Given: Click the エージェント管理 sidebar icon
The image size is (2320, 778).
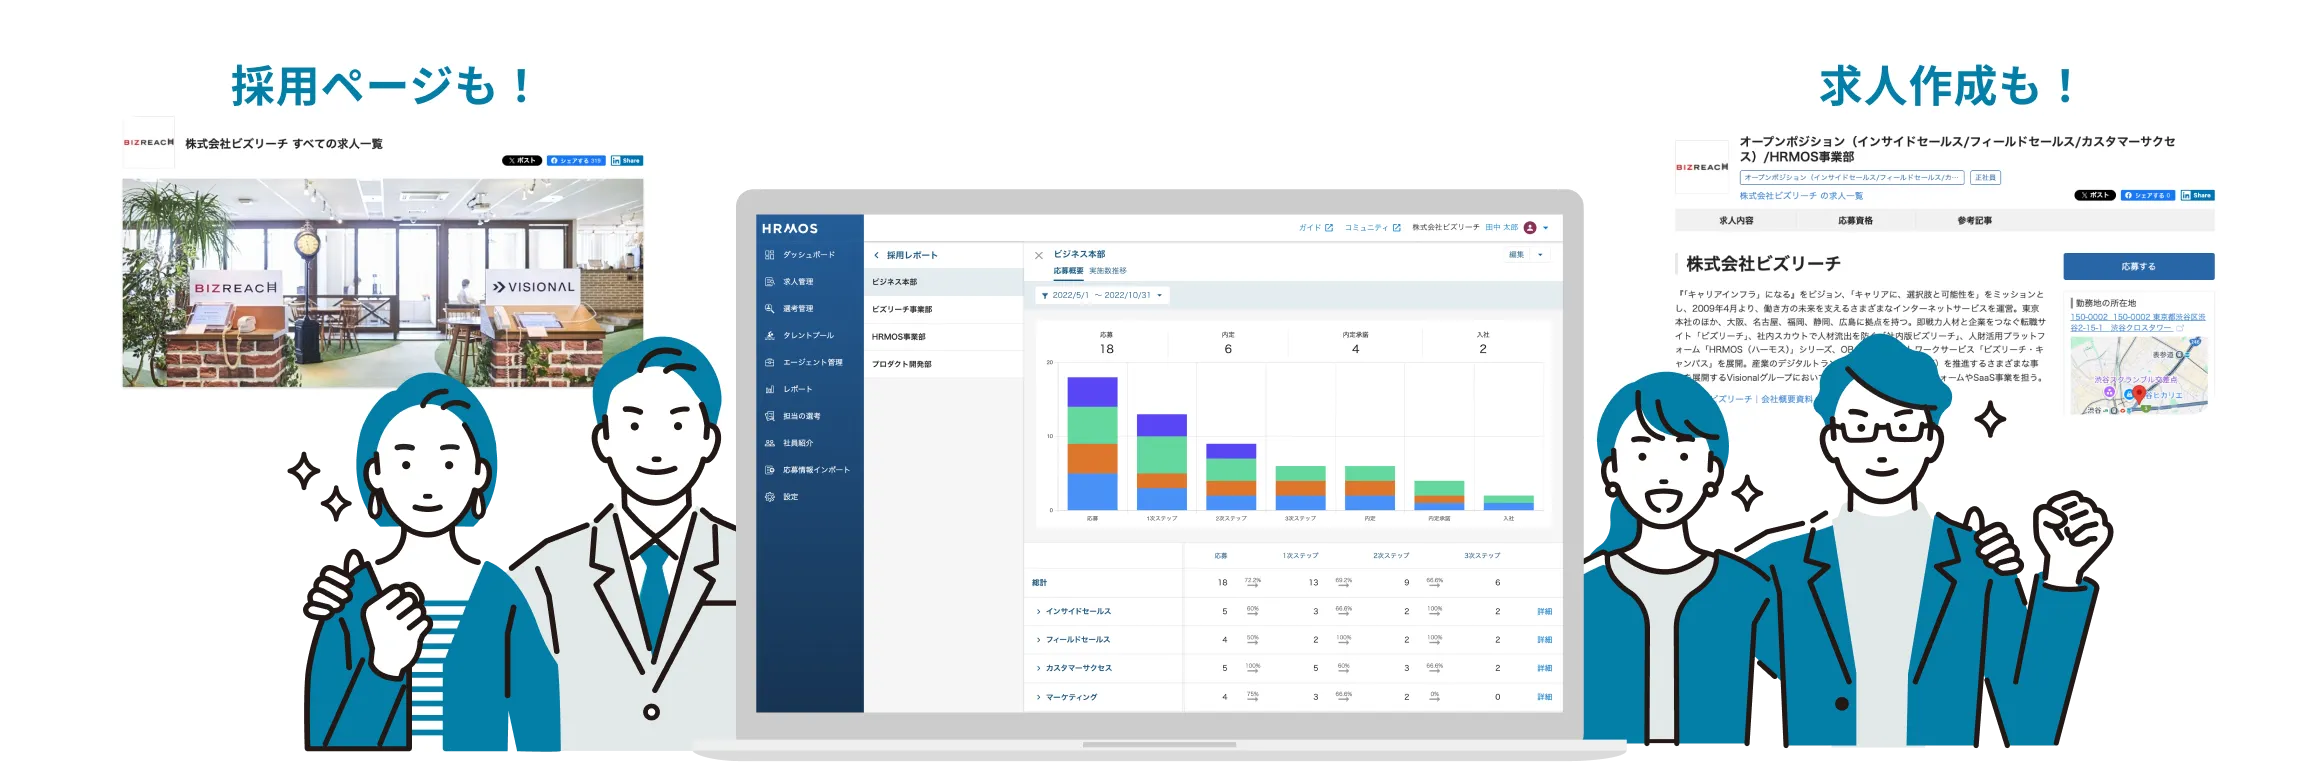Looking at the screenshot, I should (770, 363).
